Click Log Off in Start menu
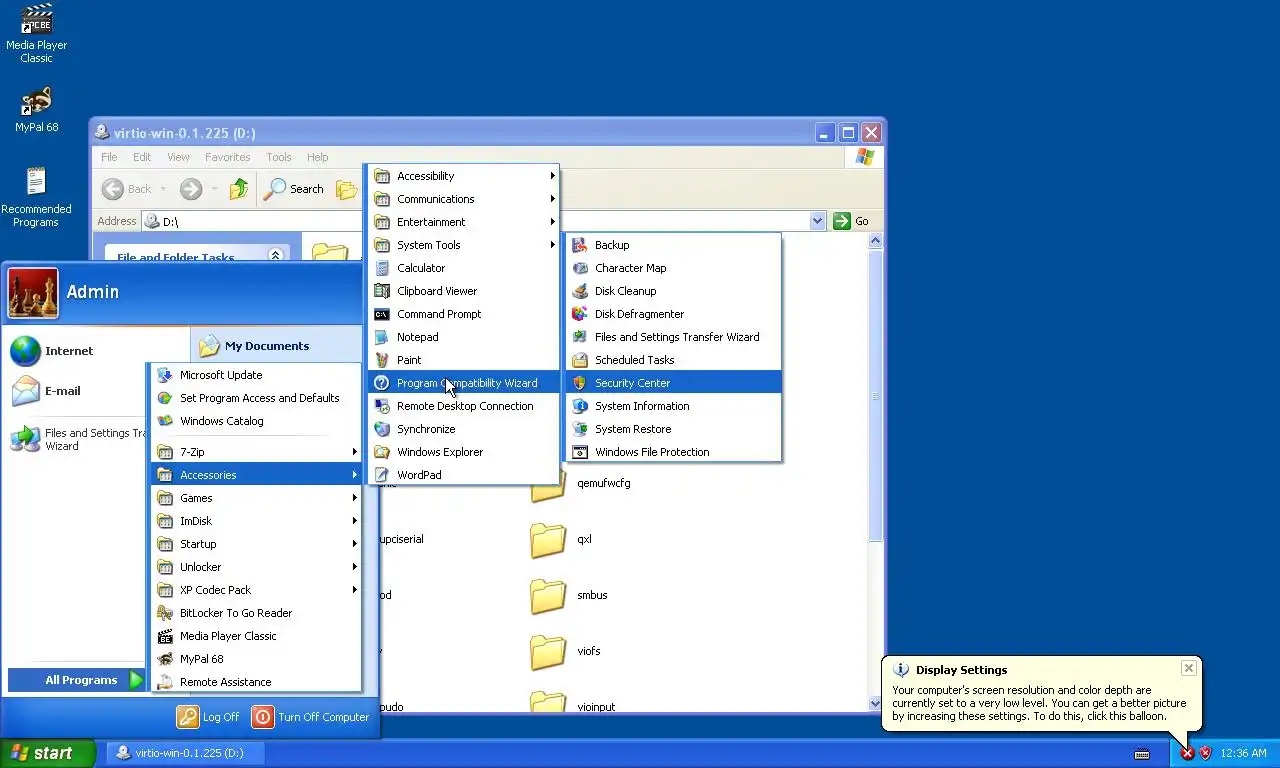Viewport: 1280px width, 768px height. (209, 717)
